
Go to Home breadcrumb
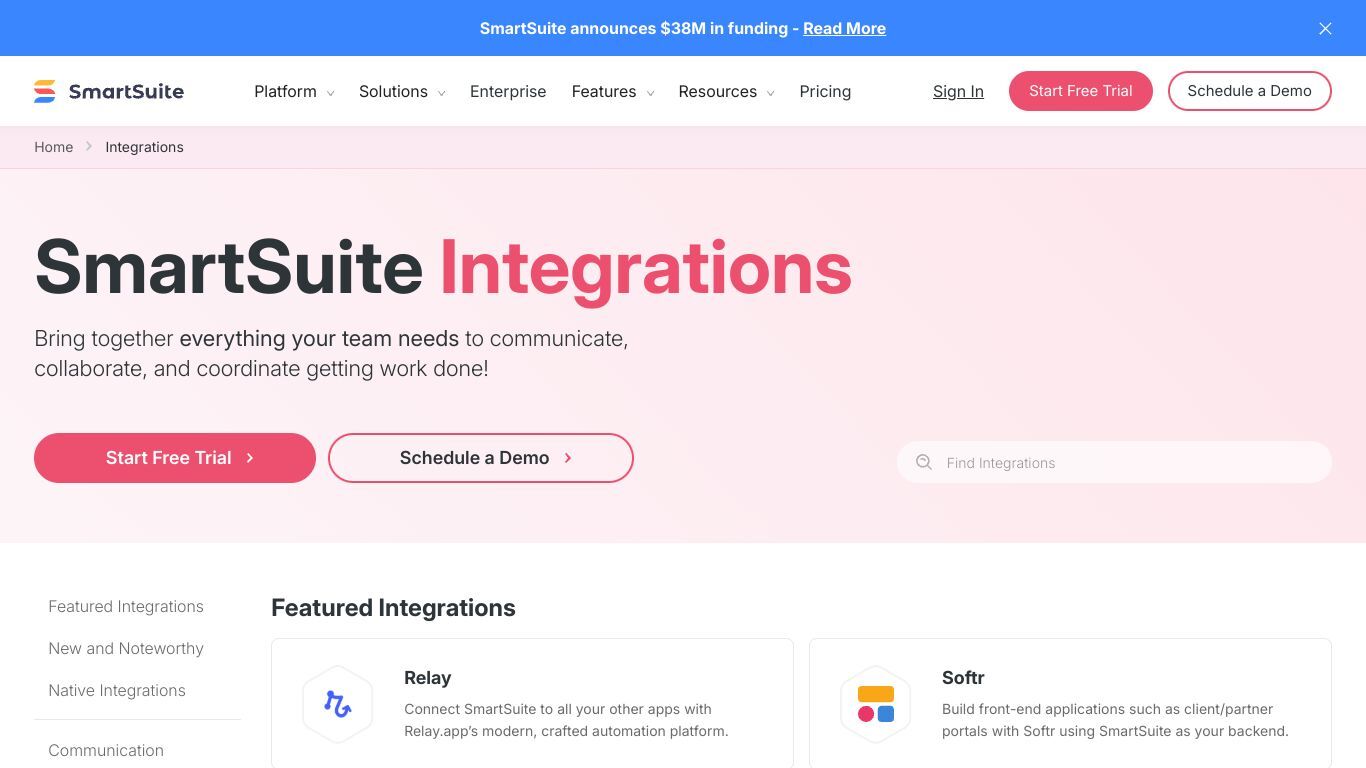(54, 147)
